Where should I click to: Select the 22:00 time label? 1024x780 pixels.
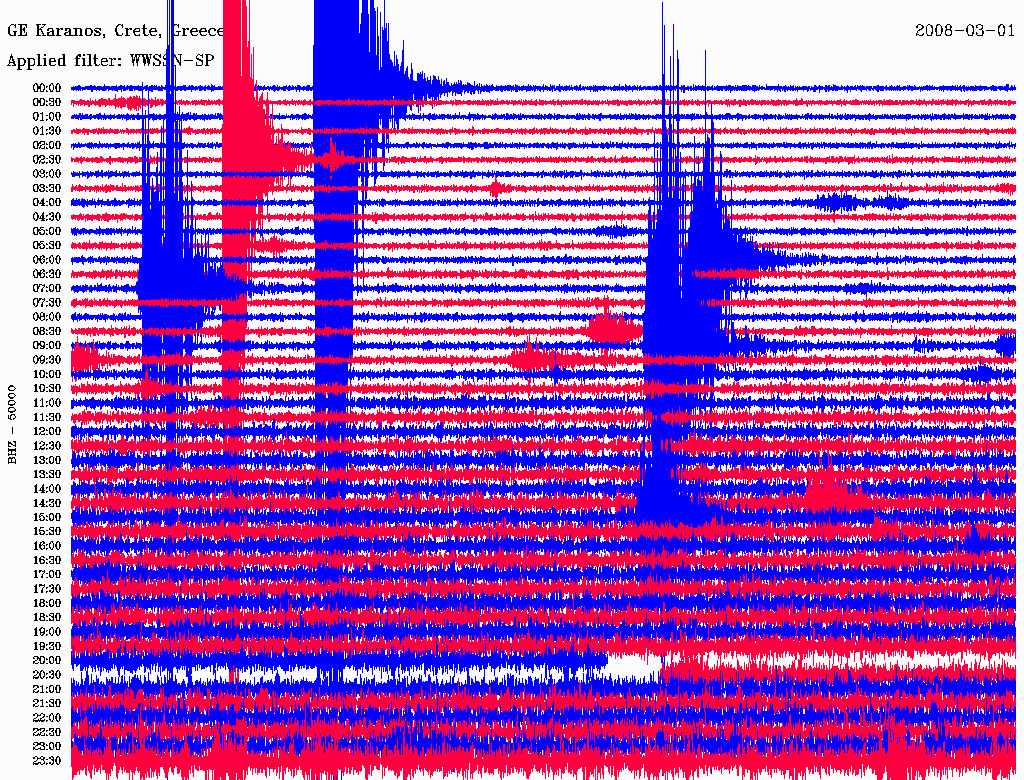coord(47,718)
